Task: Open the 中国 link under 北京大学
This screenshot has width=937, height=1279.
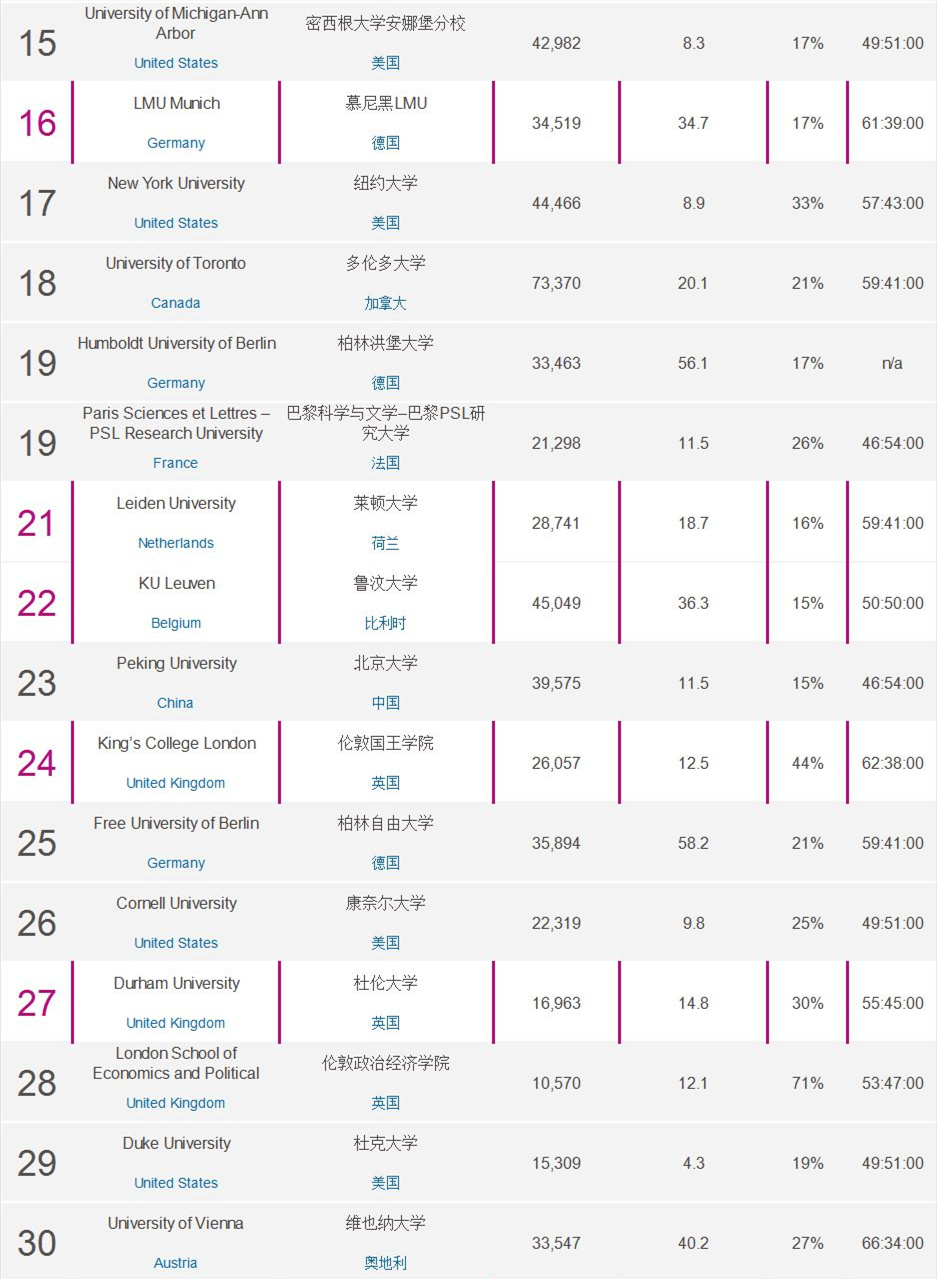Action: [386, 703]
